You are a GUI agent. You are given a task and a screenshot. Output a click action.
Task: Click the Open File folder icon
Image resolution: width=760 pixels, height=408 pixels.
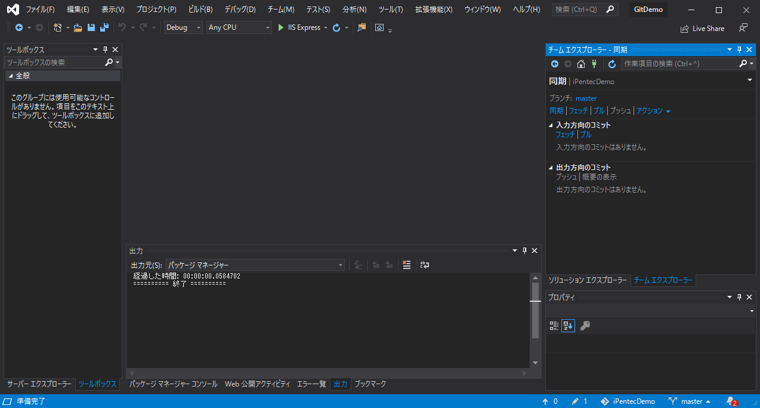[x=78, y=28]
